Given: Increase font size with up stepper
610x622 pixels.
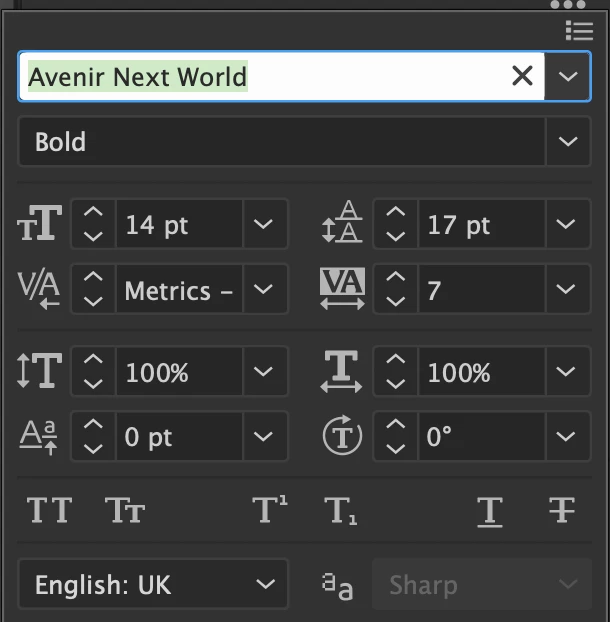Looking at the screenshot, I should [93, 212].
